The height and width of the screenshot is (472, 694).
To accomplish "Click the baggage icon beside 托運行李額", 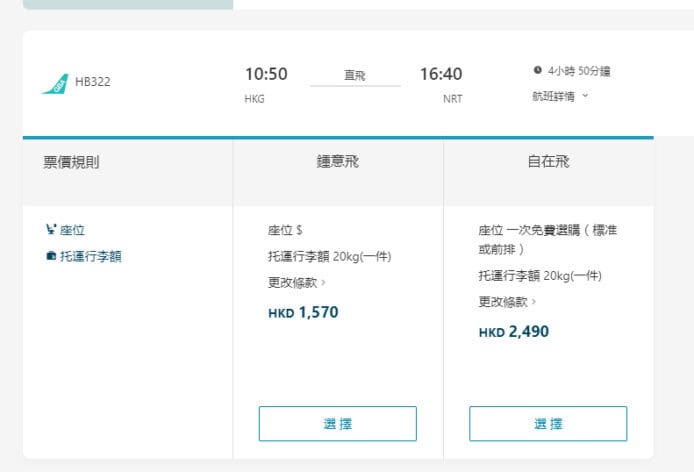I will tap(52, 256).
